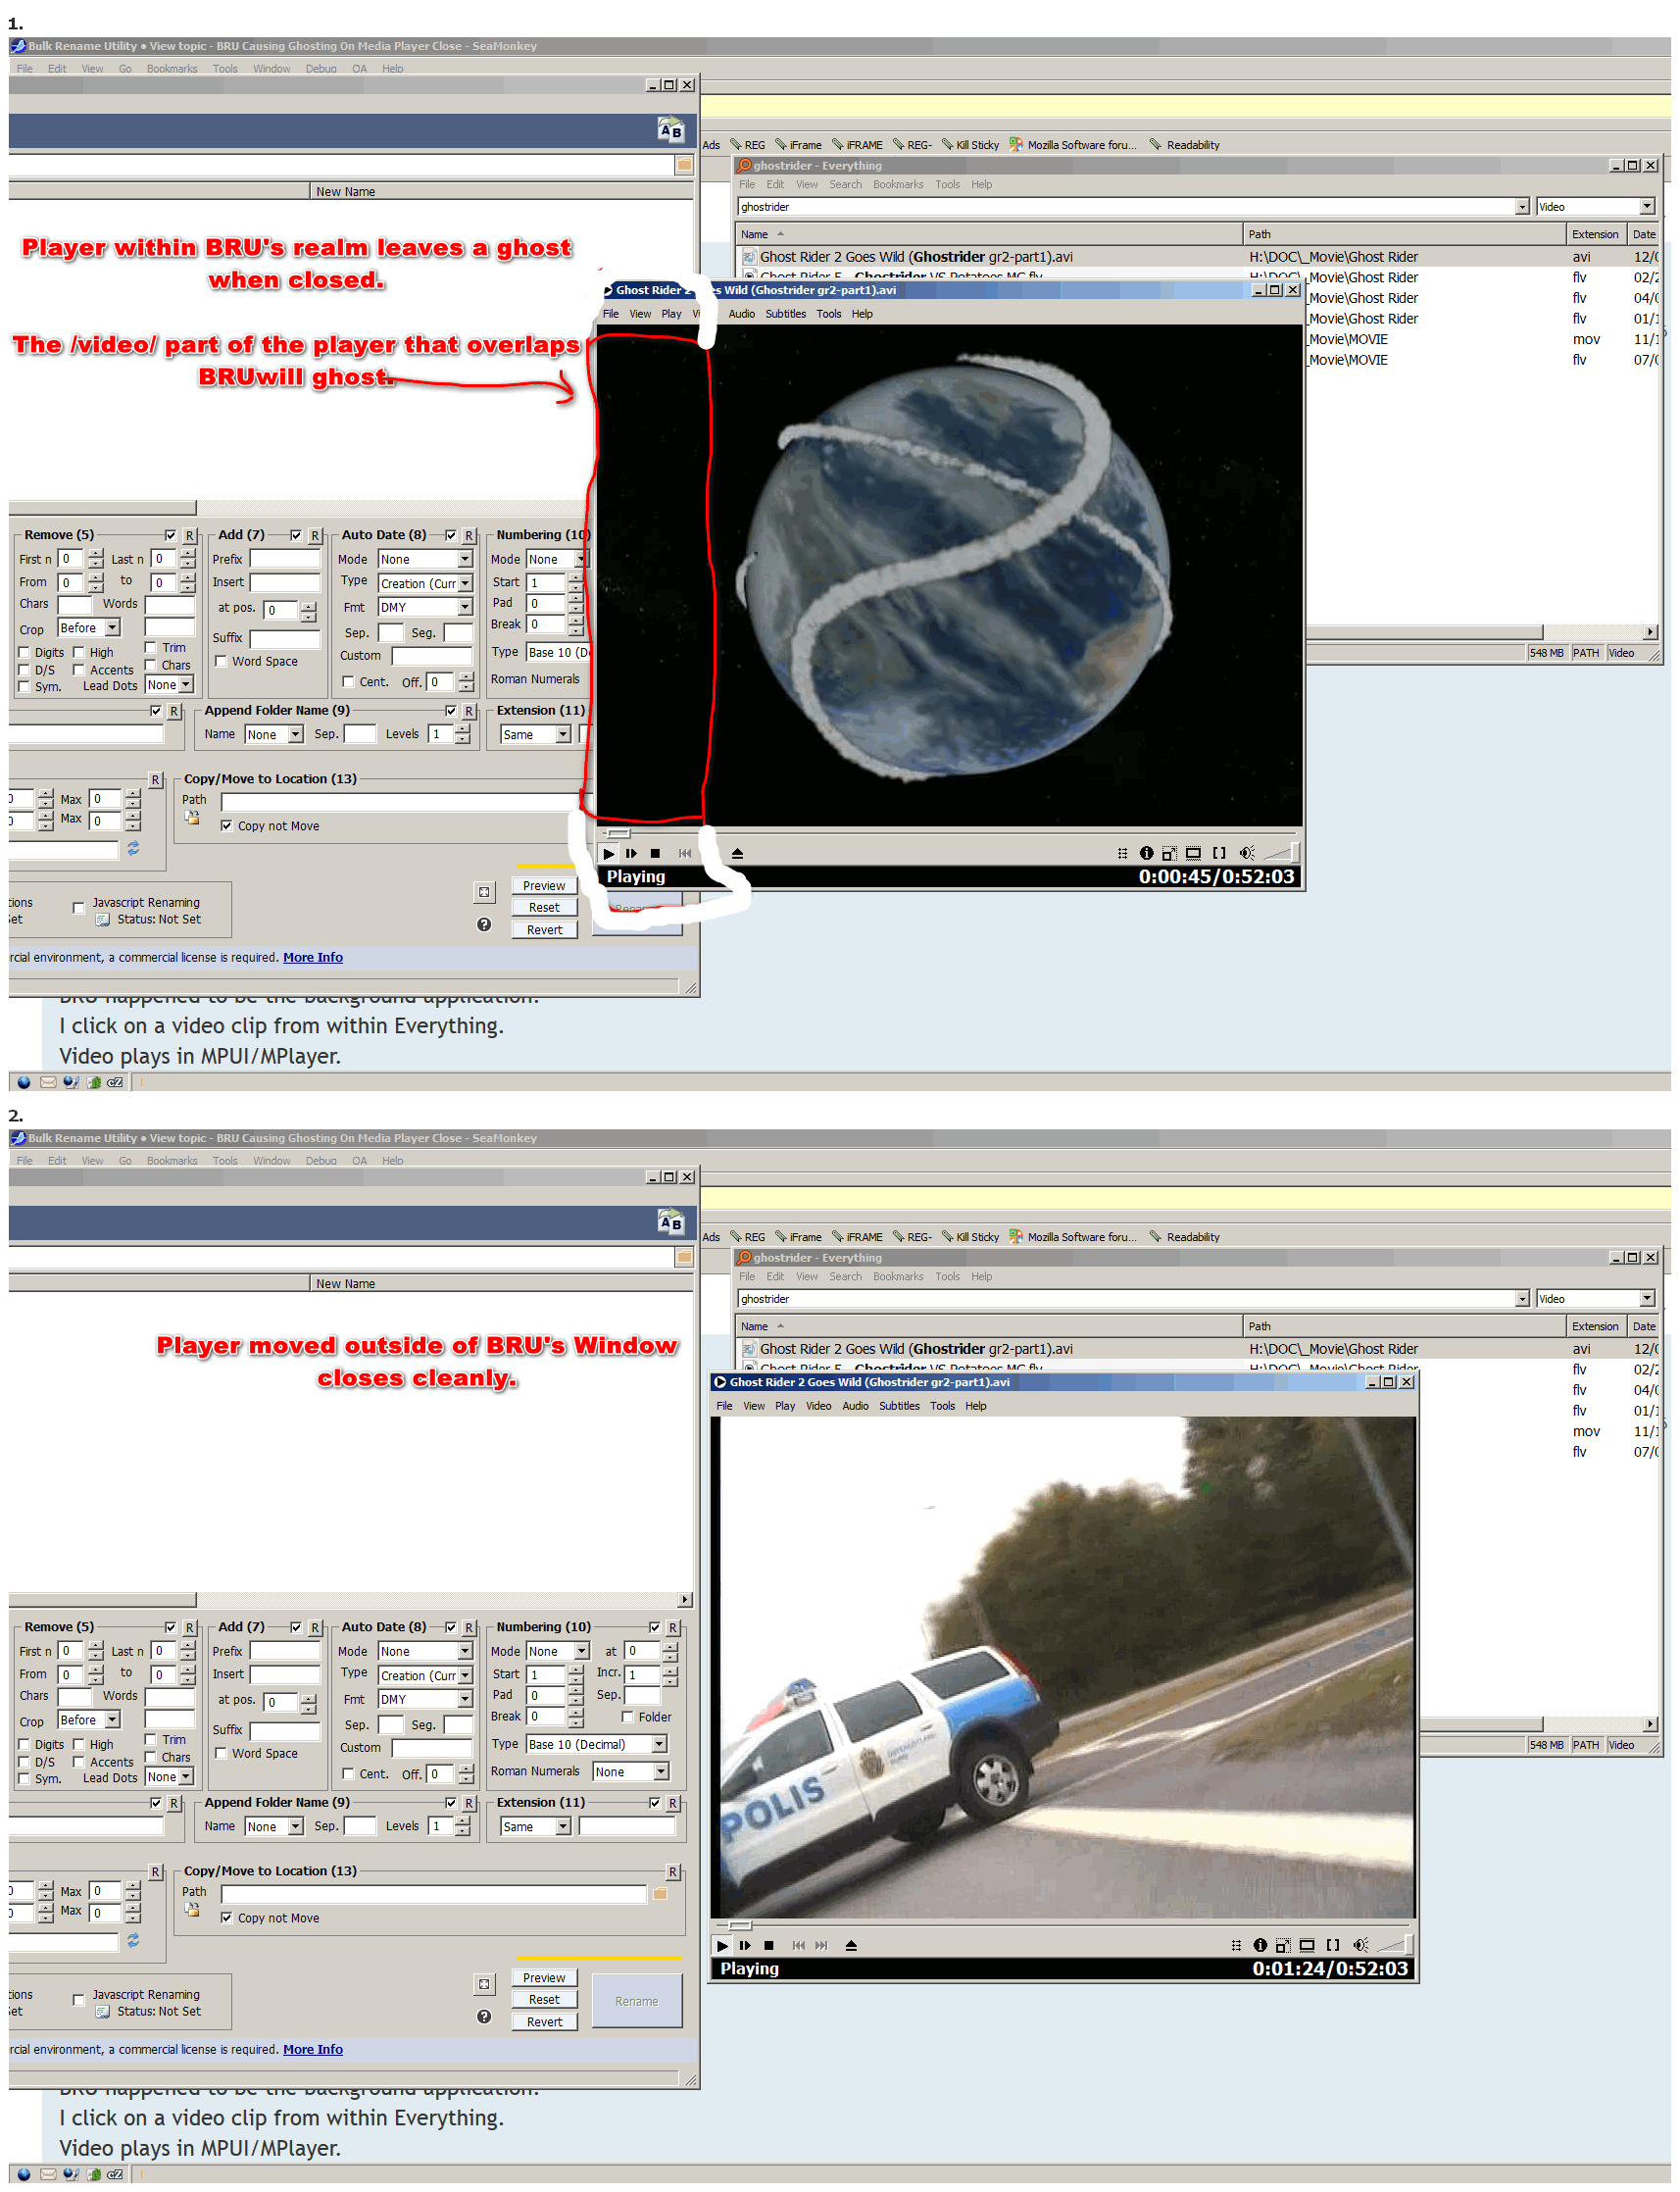Click eject icon in screenshot 2's player
The height and width of the screenshot is (2192, 1680).
(x=851, y=1945)
